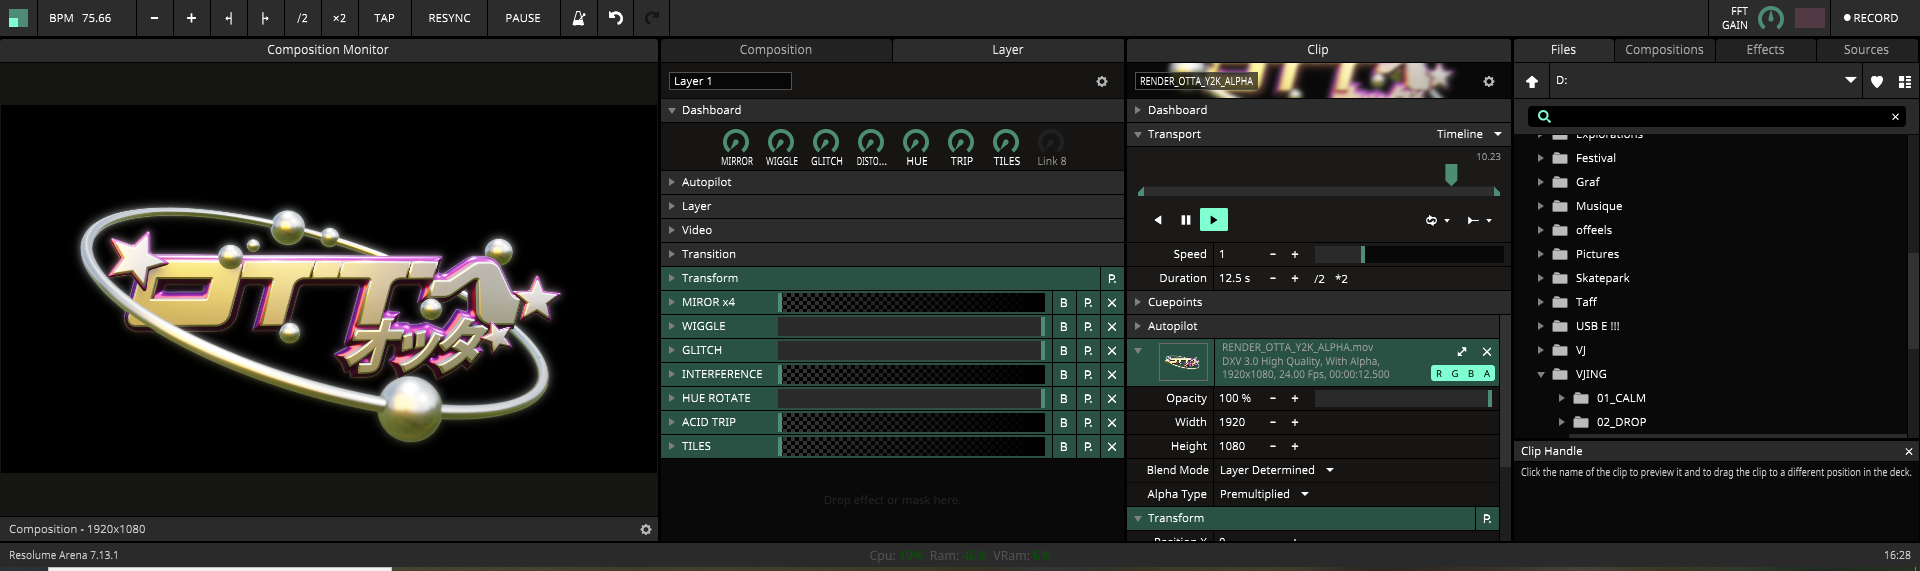1920x571 pixels.
Task: Open the Composition tab
Action: point(775,50)
